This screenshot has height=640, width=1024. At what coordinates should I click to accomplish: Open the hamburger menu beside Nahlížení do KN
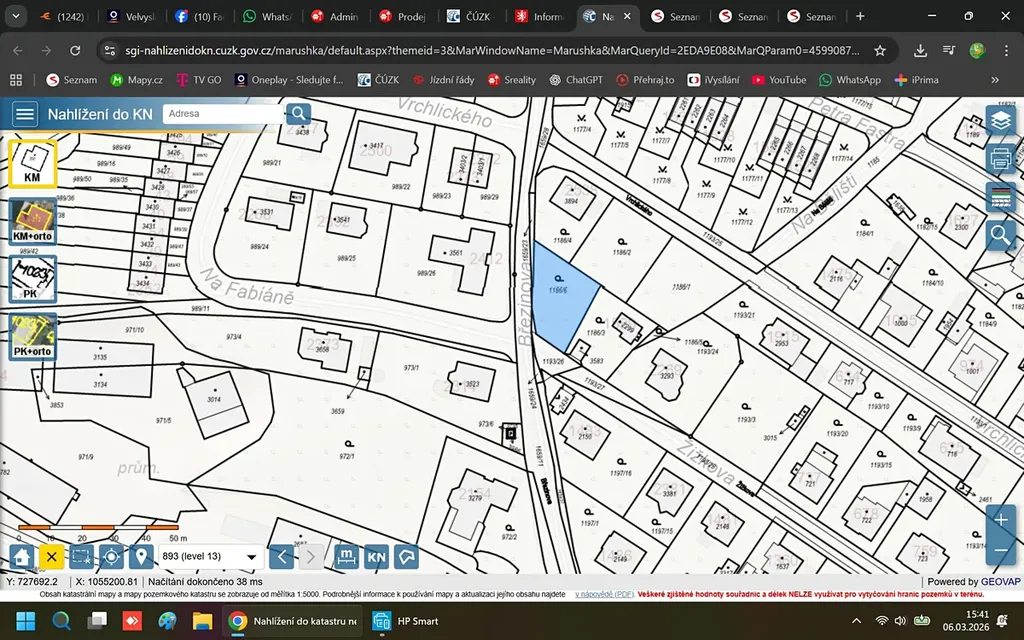point(25,114)
